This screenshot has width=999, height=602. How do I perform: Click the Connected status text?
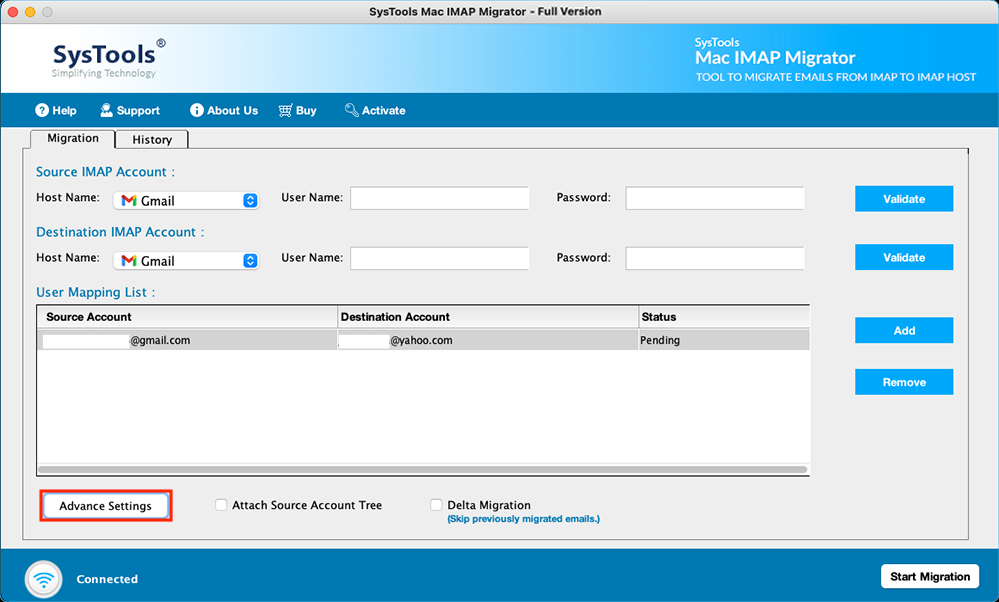[107, 579]
